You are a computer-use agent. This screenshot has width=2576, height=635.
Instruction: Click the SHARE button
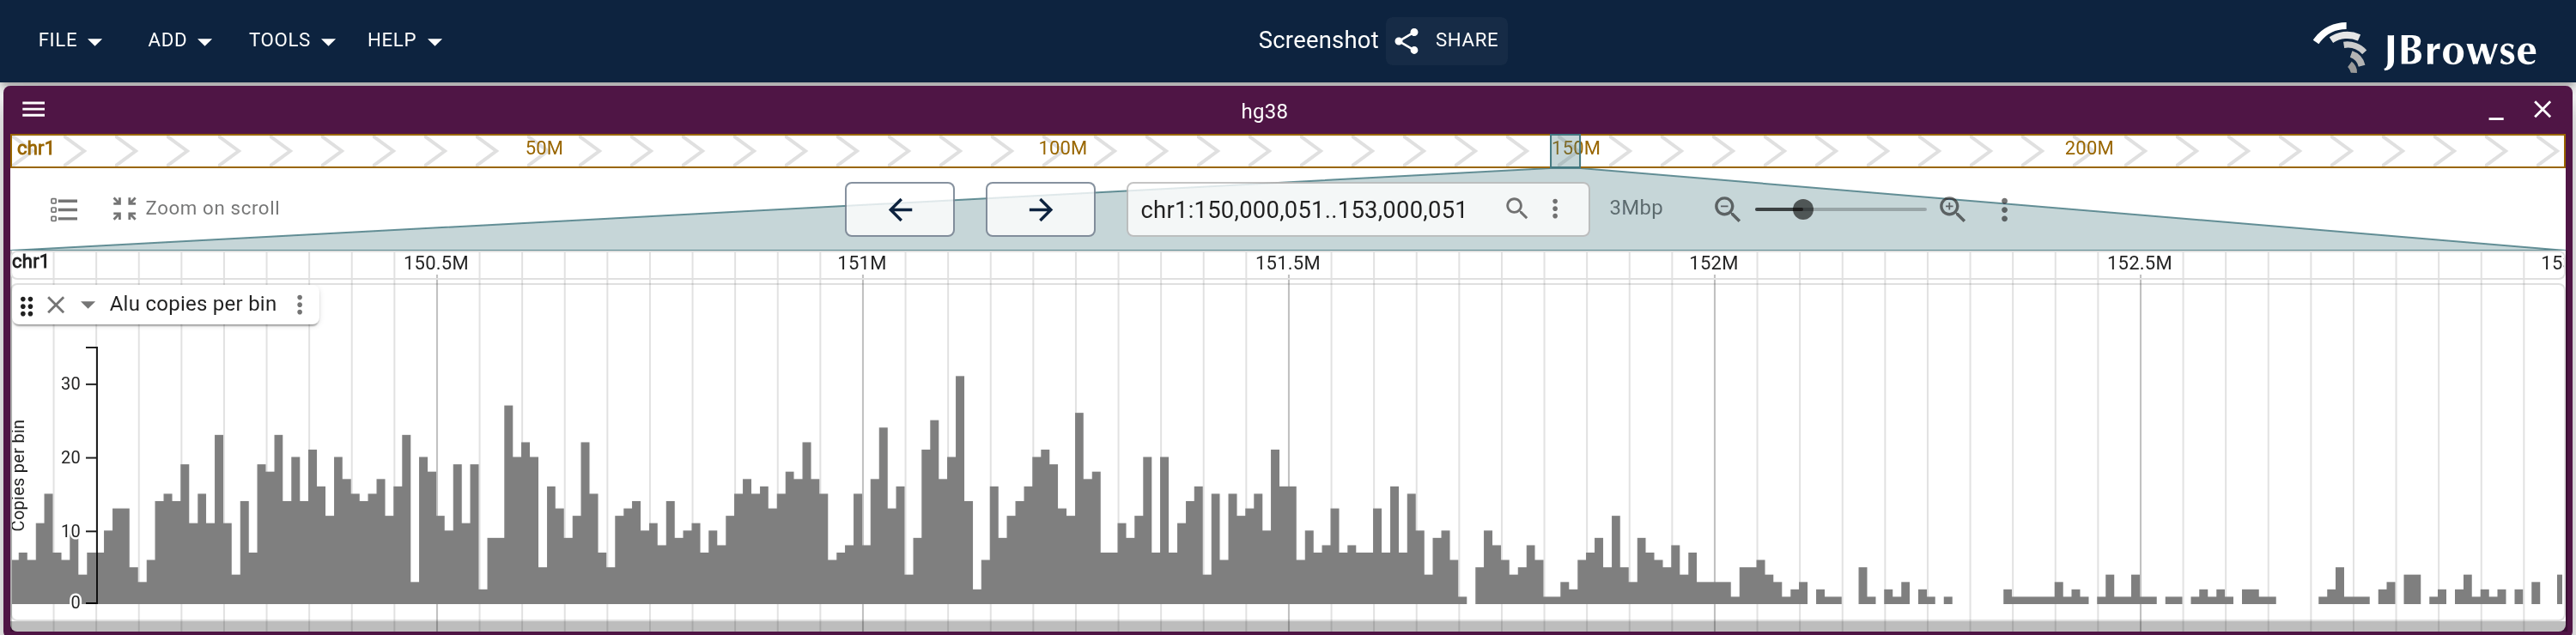point(1446,40)
